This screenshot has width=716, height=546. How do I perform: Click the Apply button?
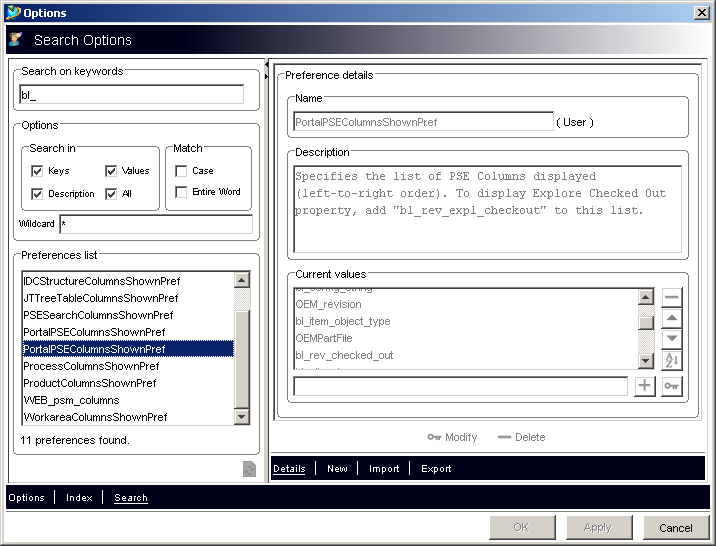[x=599, y=528]
